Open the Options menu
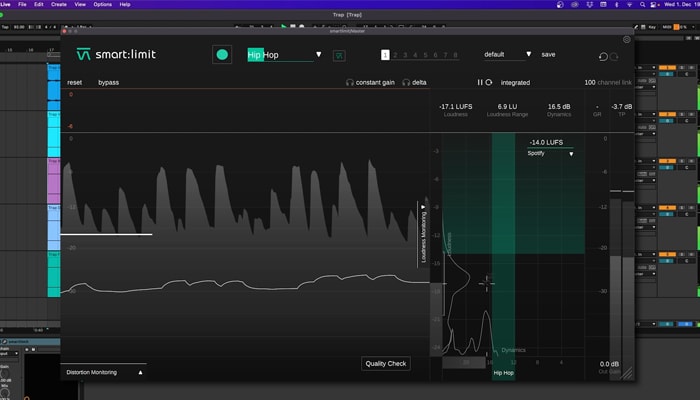 [103, 4]
